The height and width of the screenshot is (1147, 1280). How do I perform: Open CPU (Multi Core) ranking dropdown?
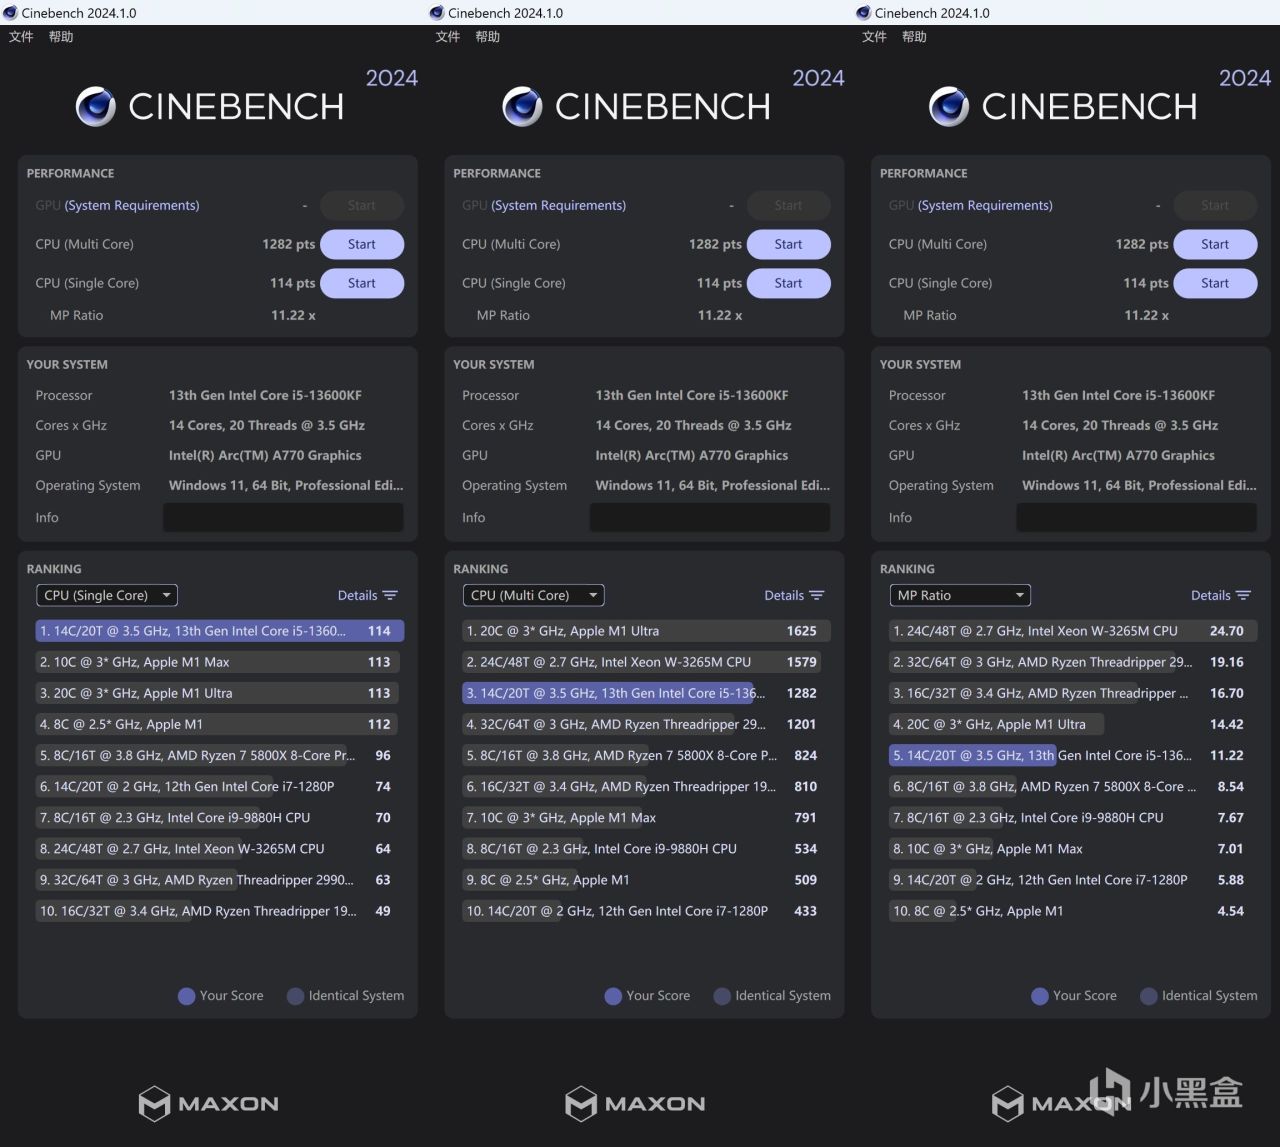(533, 595)
